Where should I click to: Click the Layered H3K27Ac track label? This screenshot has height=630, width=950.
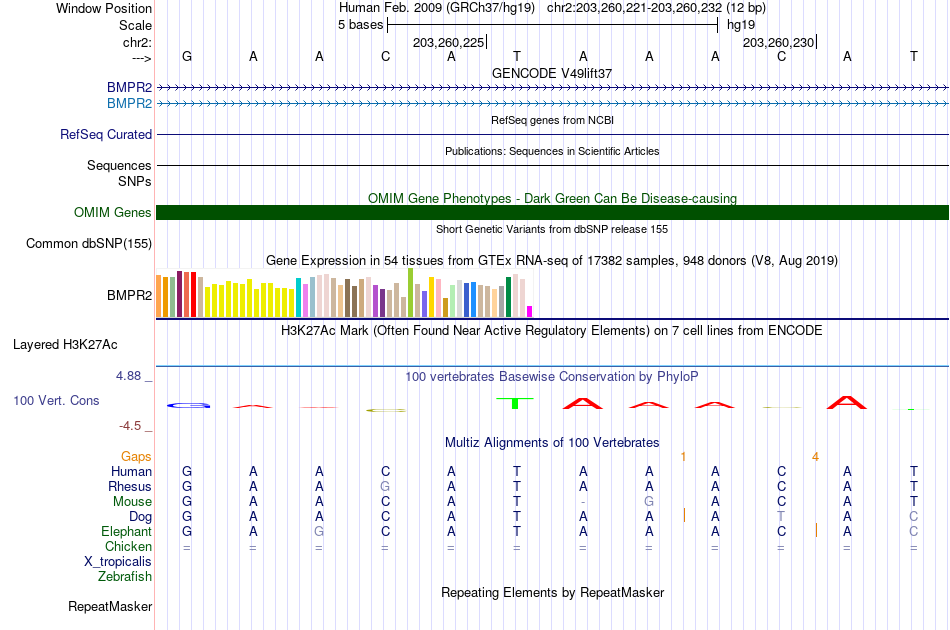[65, 345]
